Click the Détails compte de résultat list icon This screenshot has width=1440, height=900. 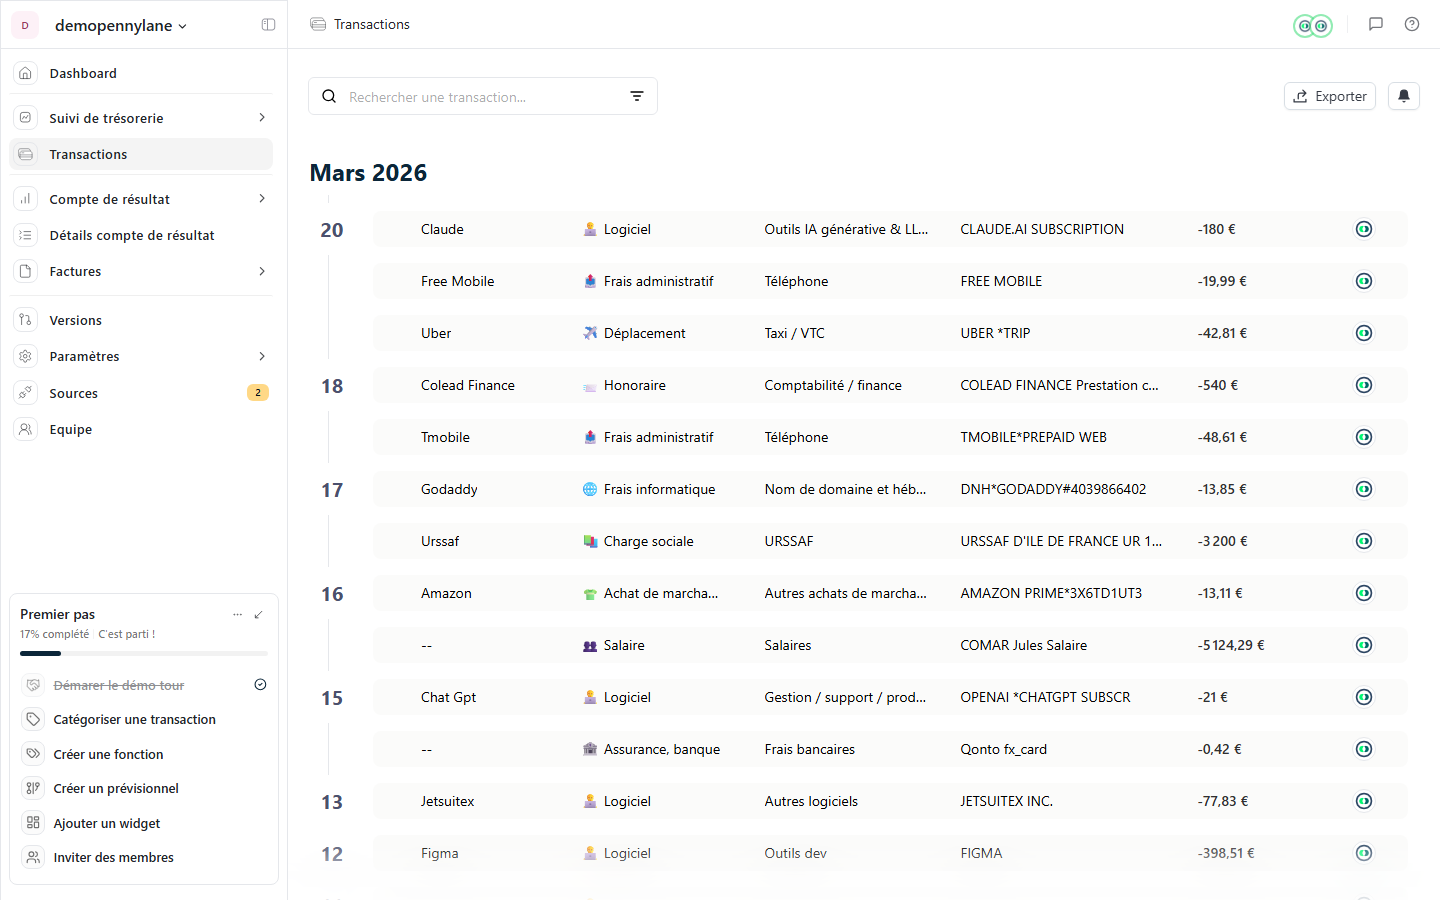tap(26, 235)
